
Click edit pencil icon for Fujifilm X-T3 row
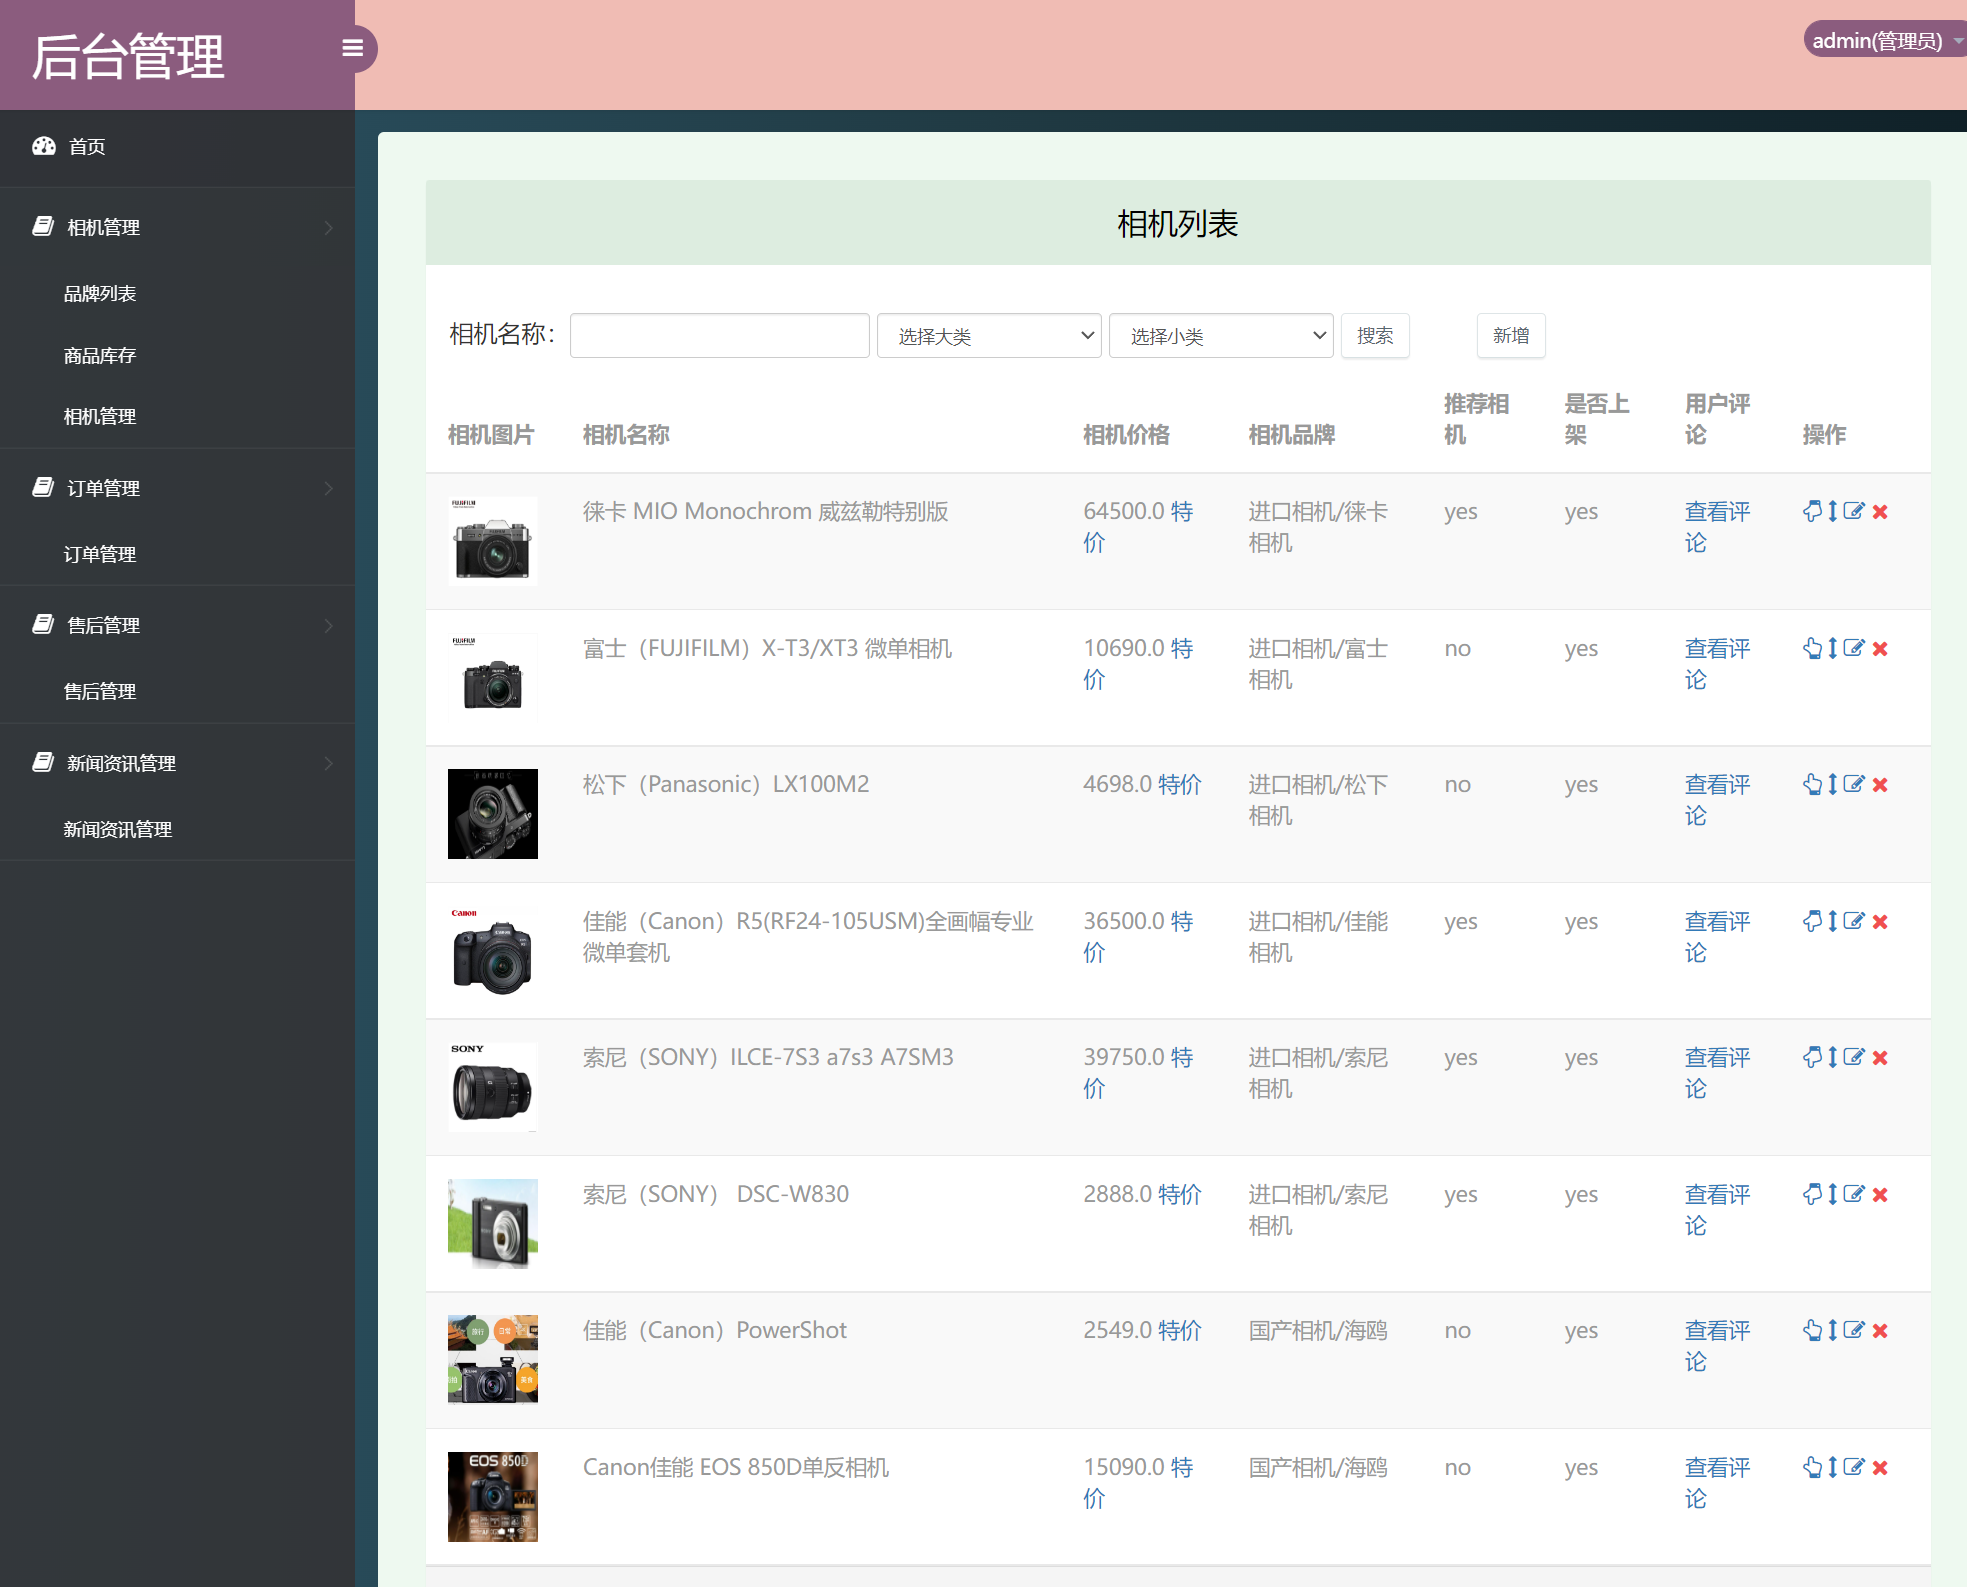(1854, 648)
